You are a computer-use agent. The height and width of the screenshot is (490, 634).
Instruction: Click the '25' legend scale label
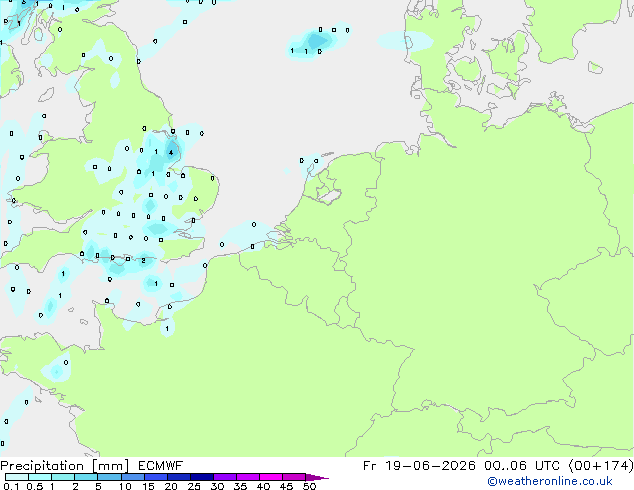point(194,486)
